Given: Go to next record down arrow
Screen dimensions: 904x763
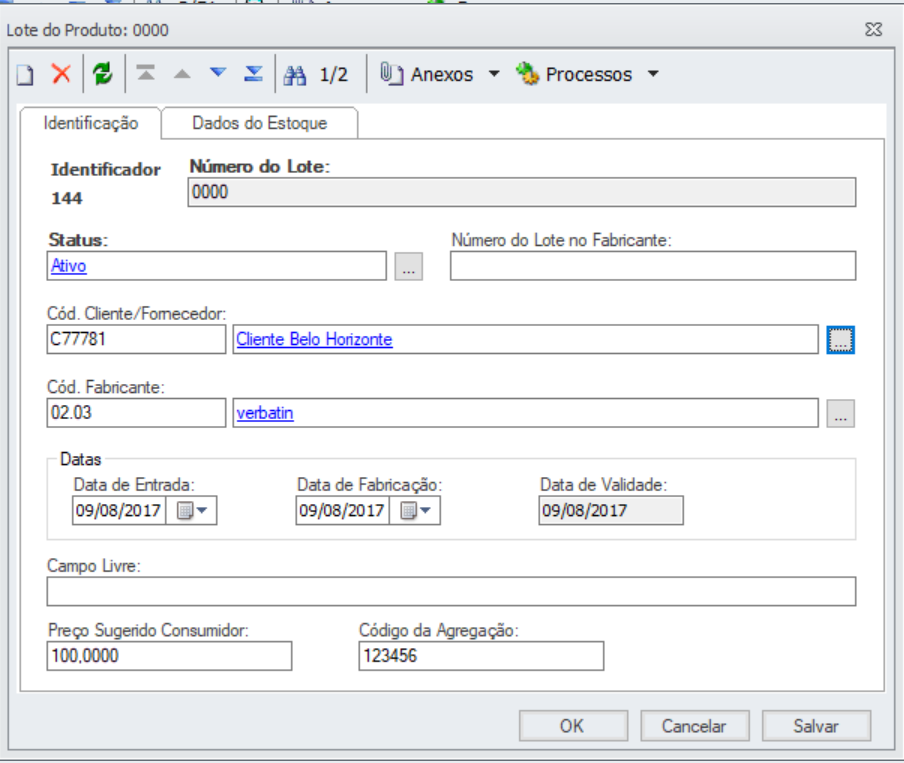Looking at the screenshot, I should click(218, 73).
